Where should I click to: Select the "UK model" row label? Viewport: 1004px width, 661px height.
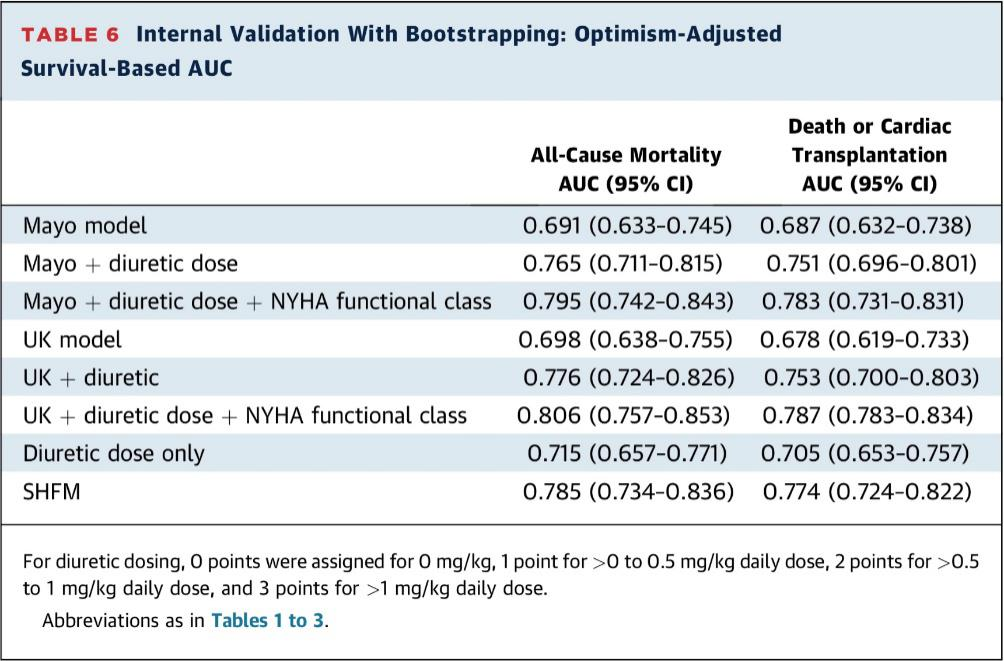pyautogui.click(x=72, y=340)
